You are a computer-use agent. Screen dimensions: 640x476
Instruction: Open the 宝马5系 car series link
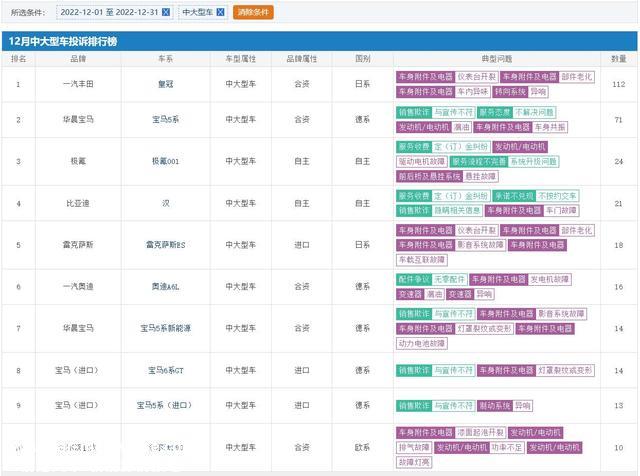click(165, 120)
